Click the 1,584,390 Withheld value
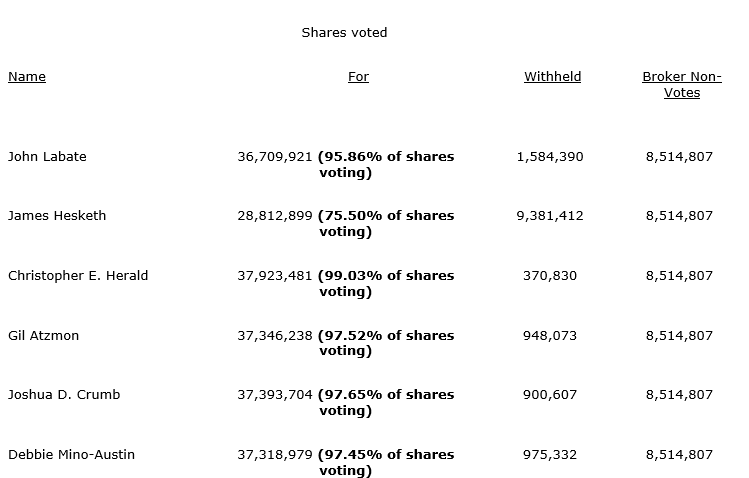749x478 pixels. coord(550,157)
